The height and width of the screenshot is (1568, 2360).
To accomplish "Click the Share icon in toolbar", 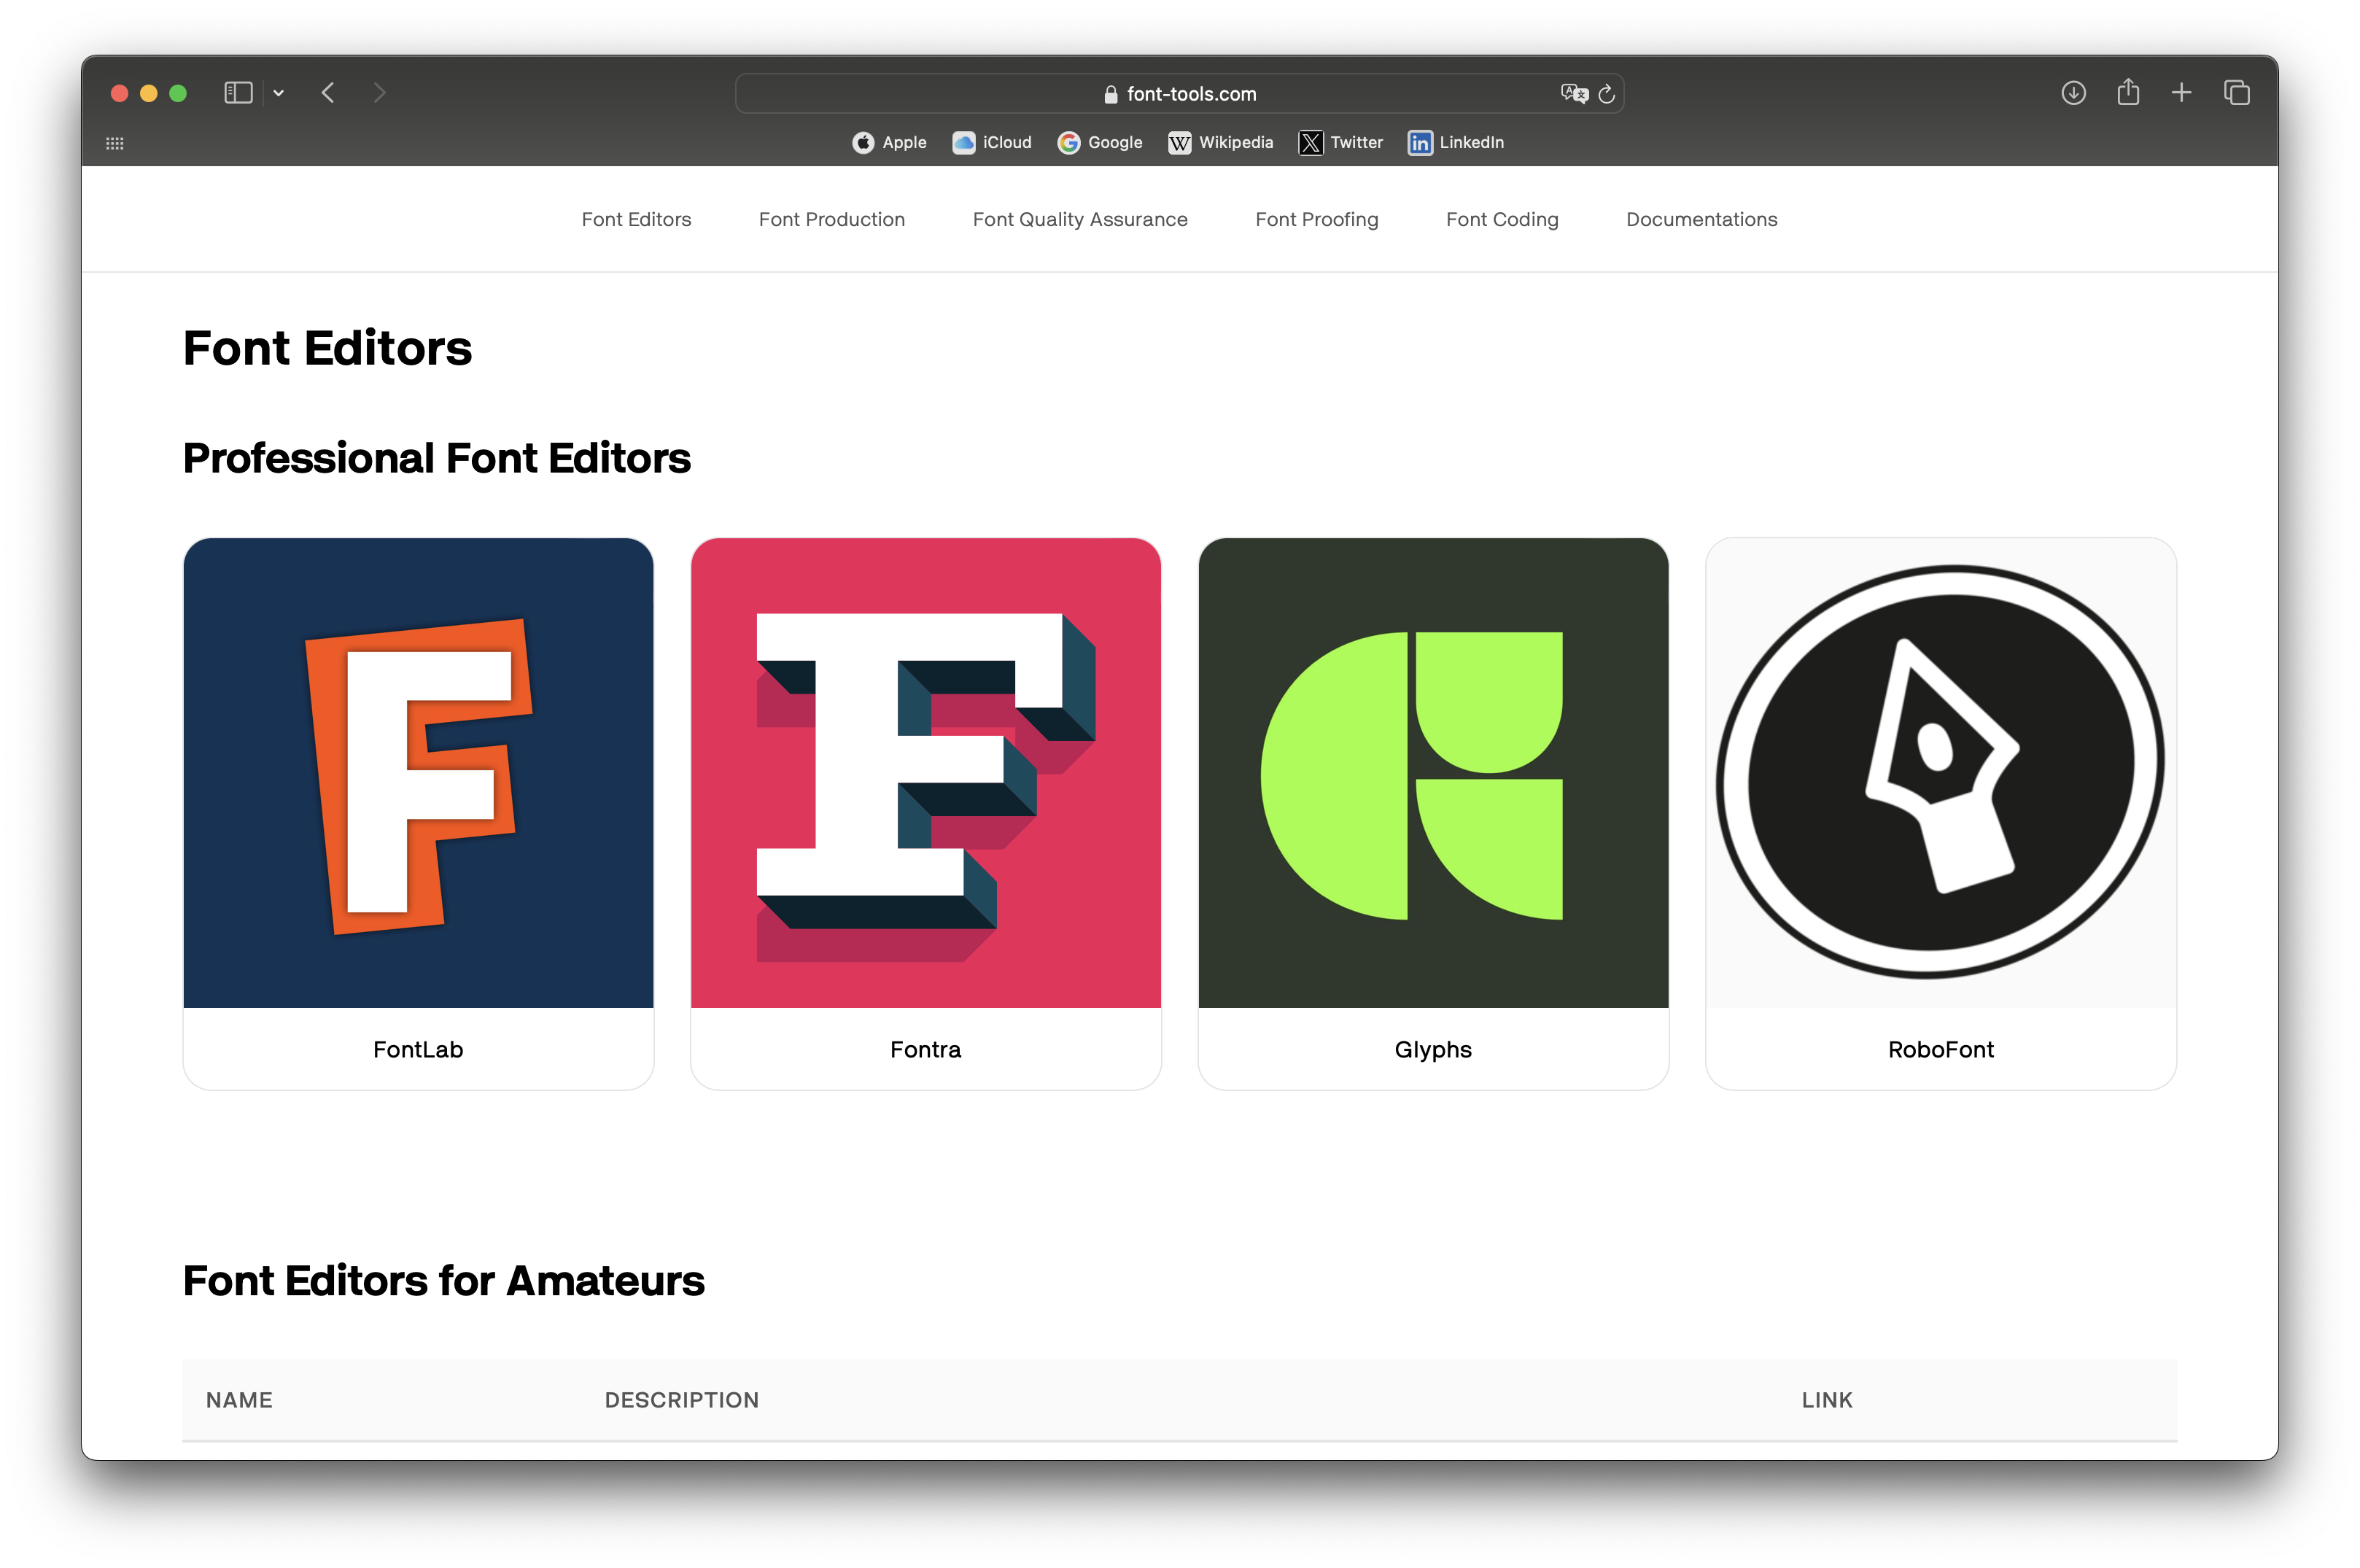I will point(2128,92).
